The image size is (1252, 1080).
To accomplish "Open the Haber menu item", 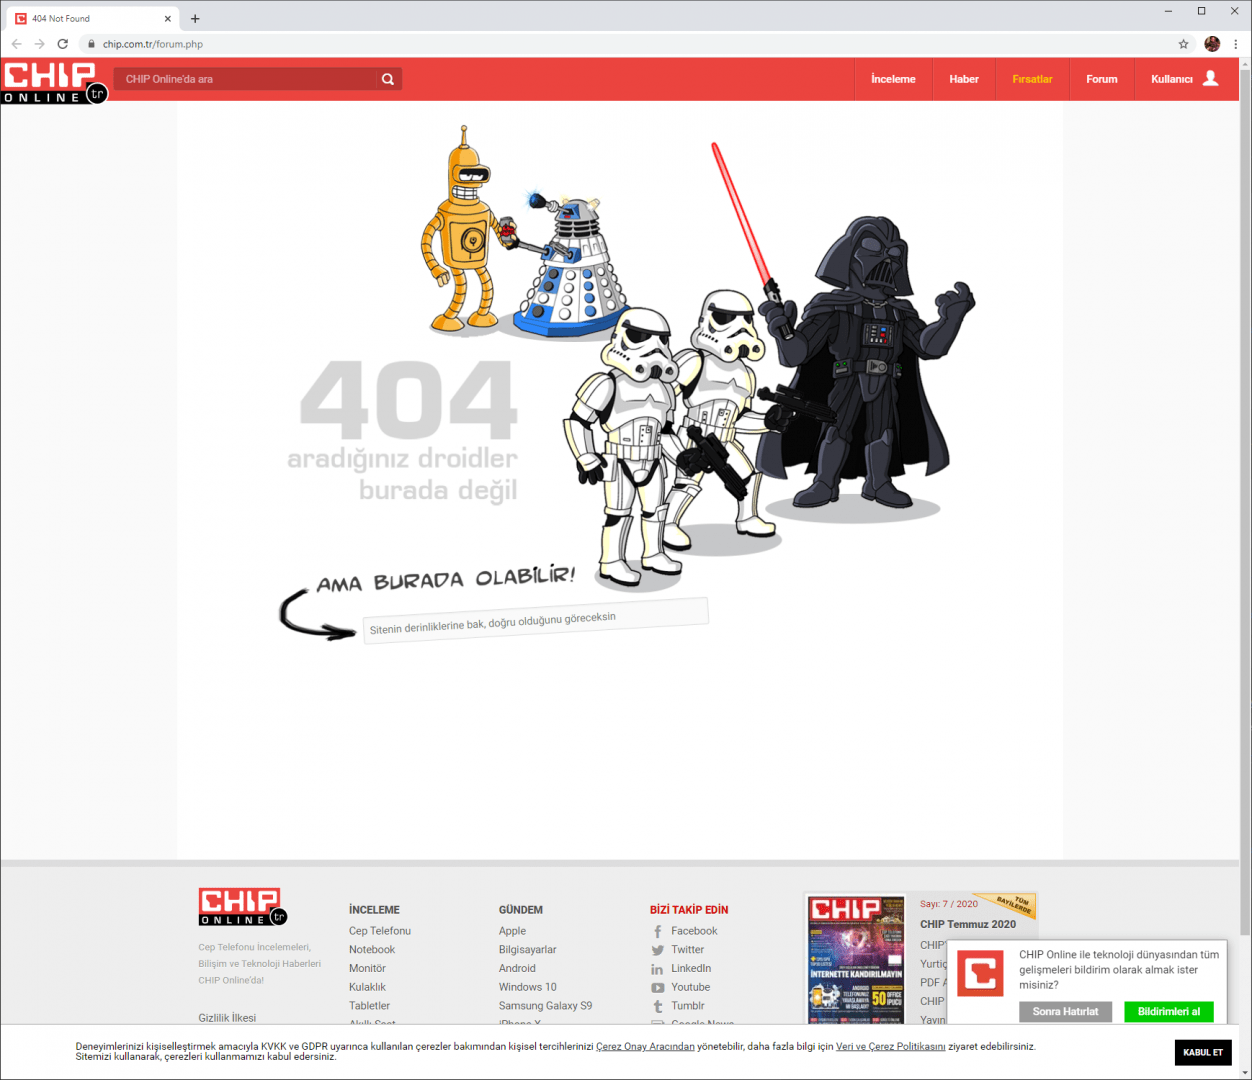I will click(964, 79).
